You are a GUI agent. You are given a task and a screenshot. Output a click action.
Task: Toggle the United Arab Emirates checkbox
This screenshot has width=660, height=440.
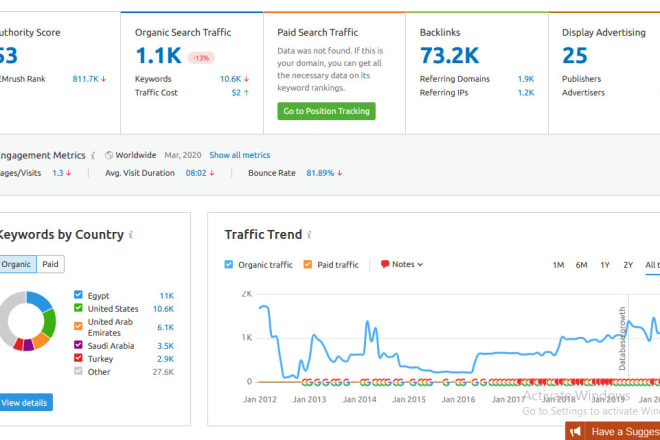pos(78,326)
